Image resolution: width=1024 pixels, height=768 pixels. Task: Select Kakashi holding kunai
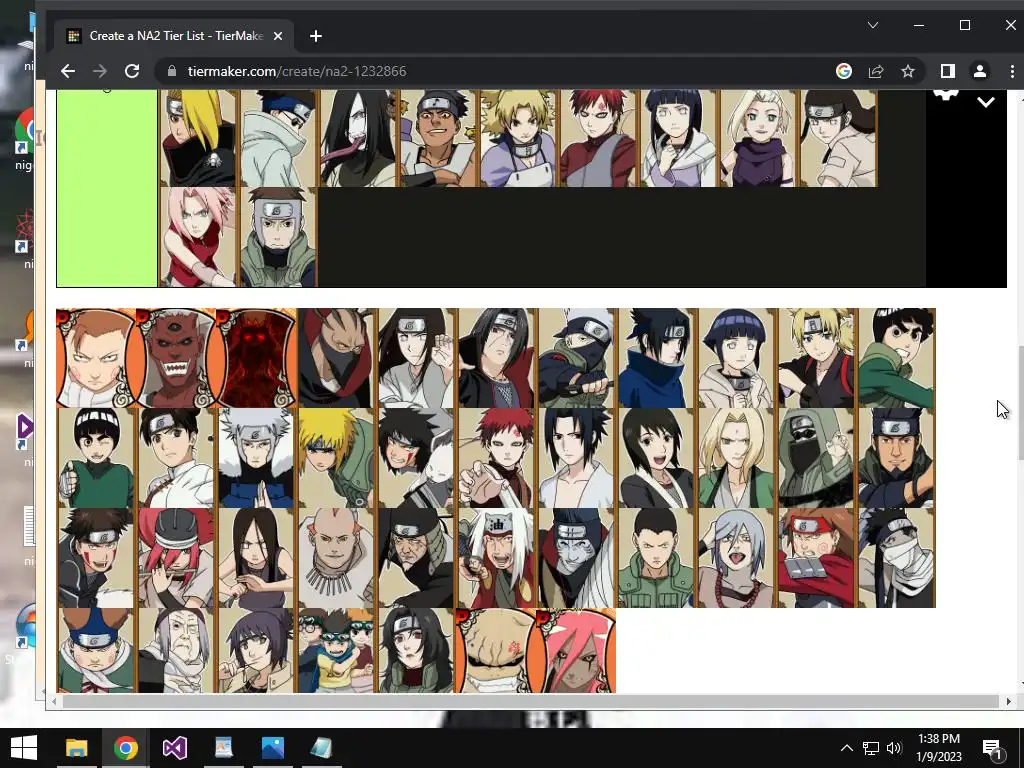tap(576, 358)
